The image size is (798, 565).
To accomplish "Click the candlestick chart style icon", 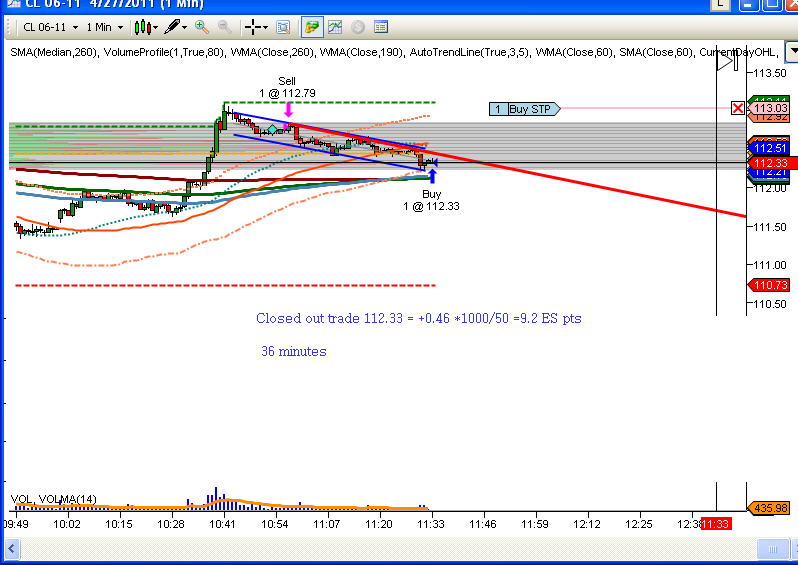I will (x=142, y=27).
